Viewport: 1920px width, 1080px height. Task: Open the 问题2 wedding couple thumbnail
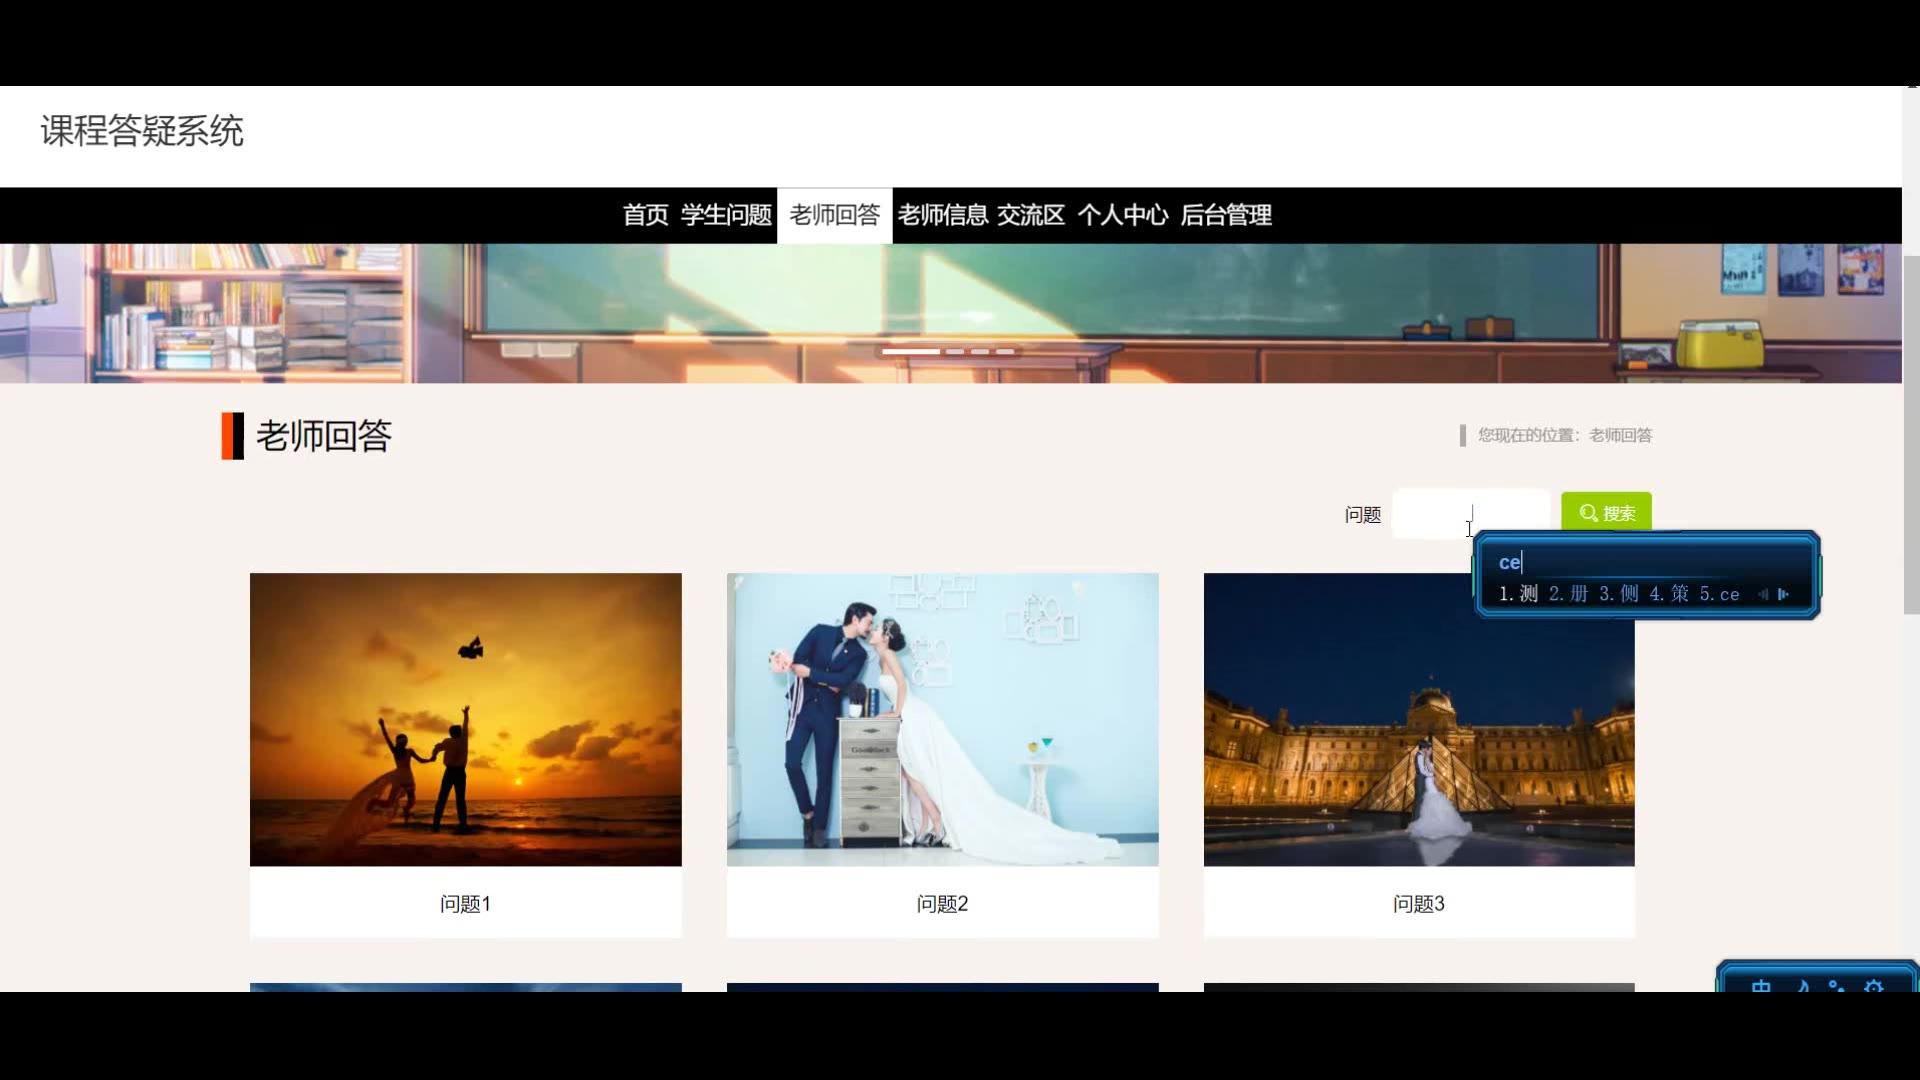click(942, 719)
